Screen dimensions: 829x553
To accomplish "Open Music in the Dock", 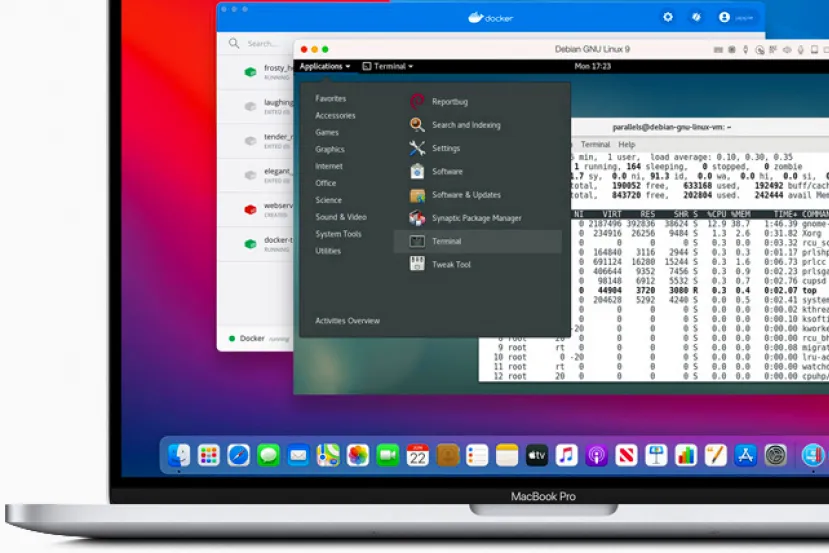I will pyautogui.click(x=567, y=455).
